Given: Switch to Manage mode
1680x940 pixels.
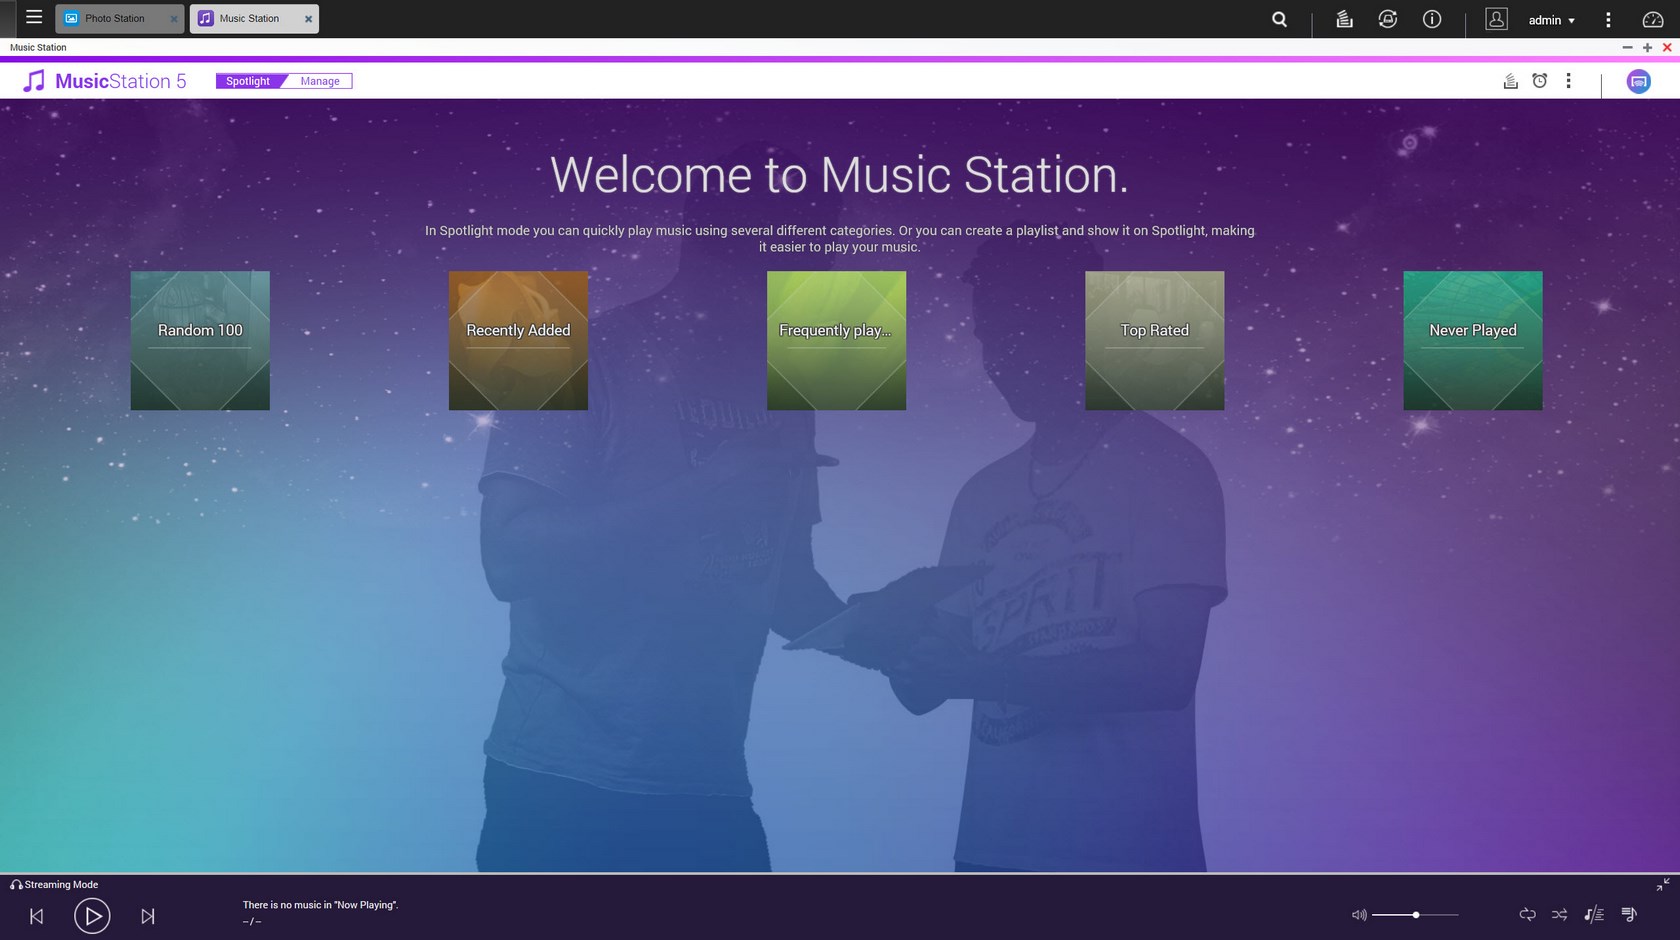Looking at the screenshot, I should (320, 81).
